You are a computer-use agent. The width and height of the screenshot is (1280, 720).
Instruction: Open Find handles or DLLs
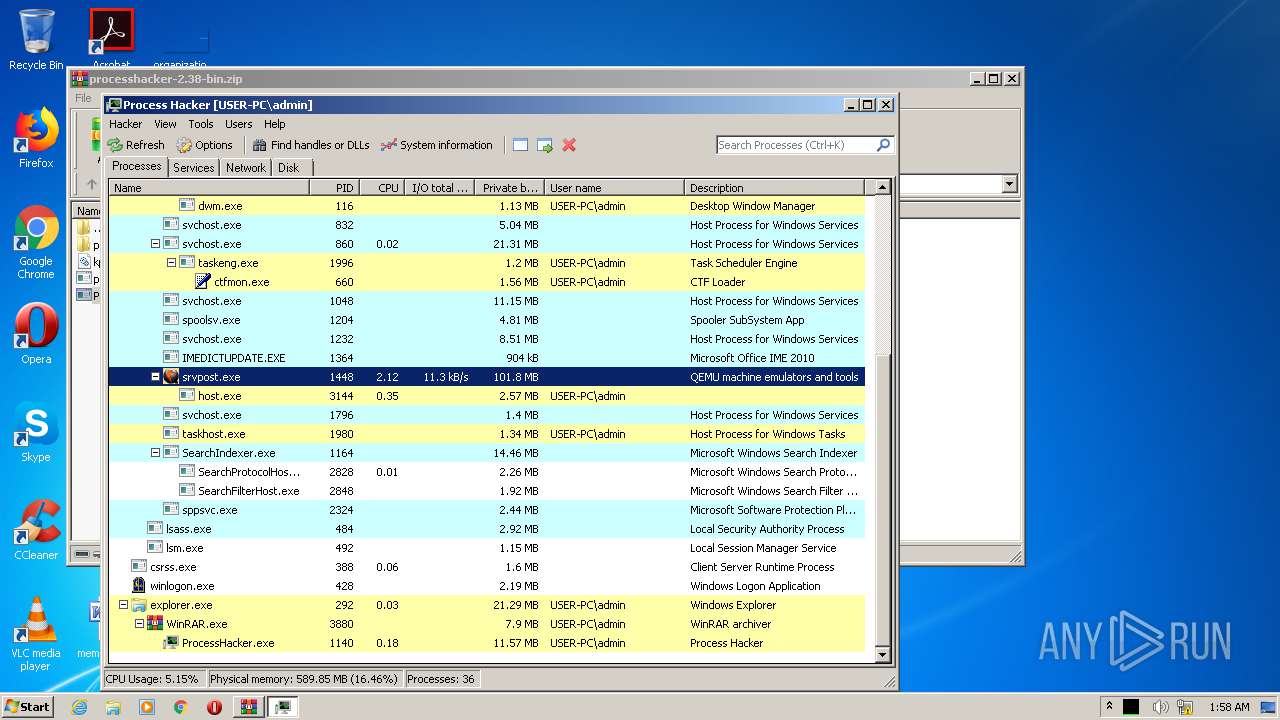point(310,145)
